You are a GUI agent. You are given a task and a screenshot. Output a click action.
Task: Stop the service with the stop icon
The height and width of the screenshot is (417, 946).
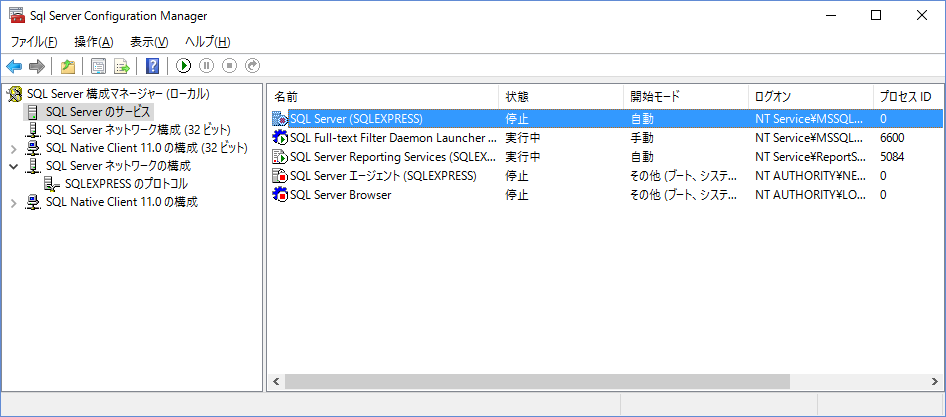tap(229, 66)
